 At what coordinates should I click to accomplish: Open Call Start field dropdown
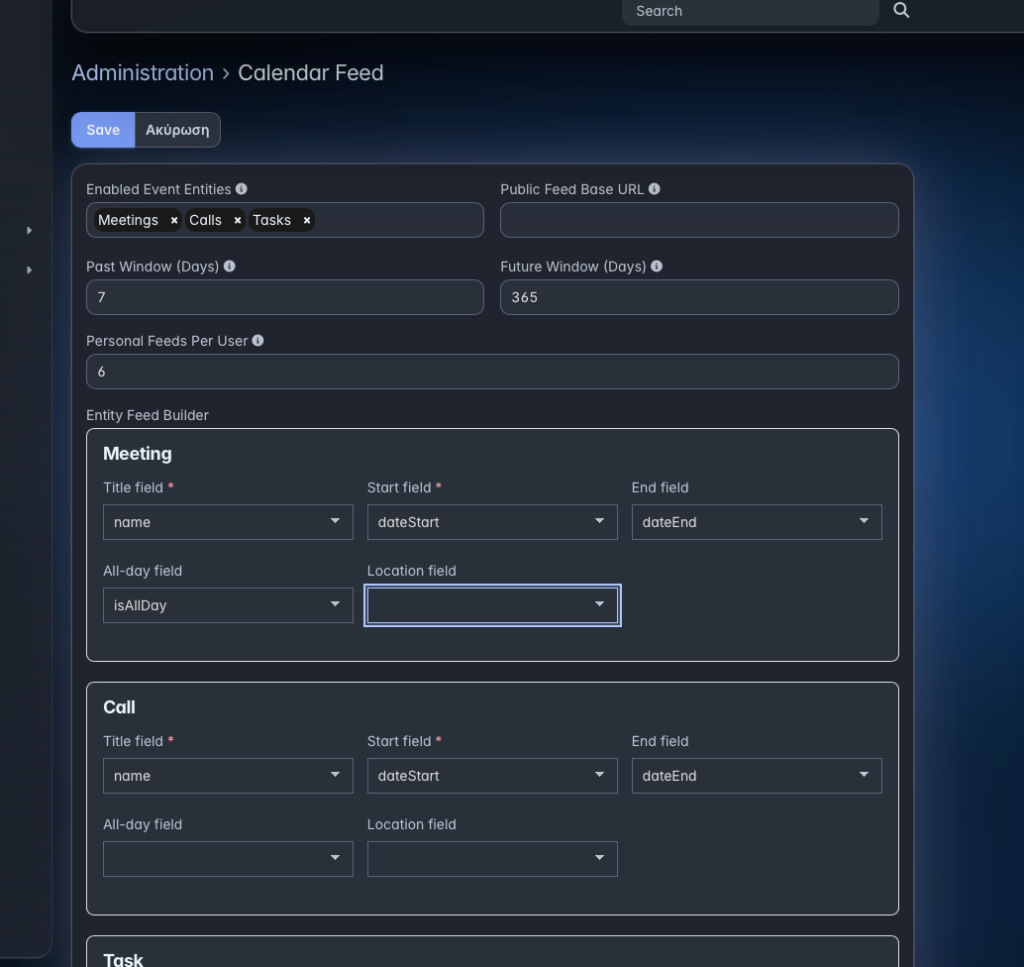pos(492,776)
